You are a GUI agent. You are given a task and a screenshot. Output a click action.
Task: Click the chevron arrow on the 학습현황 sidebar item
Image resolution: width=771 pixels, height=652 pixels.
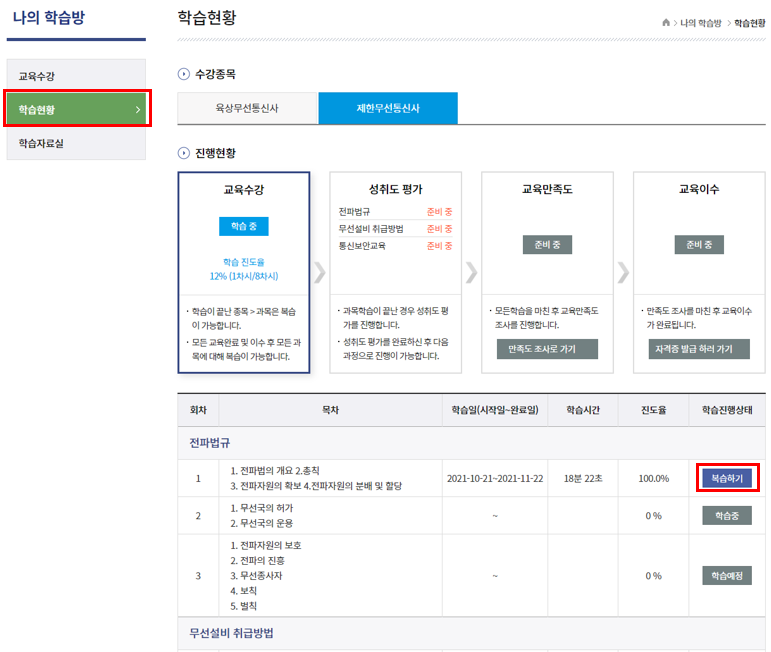(x=137, y=109)
